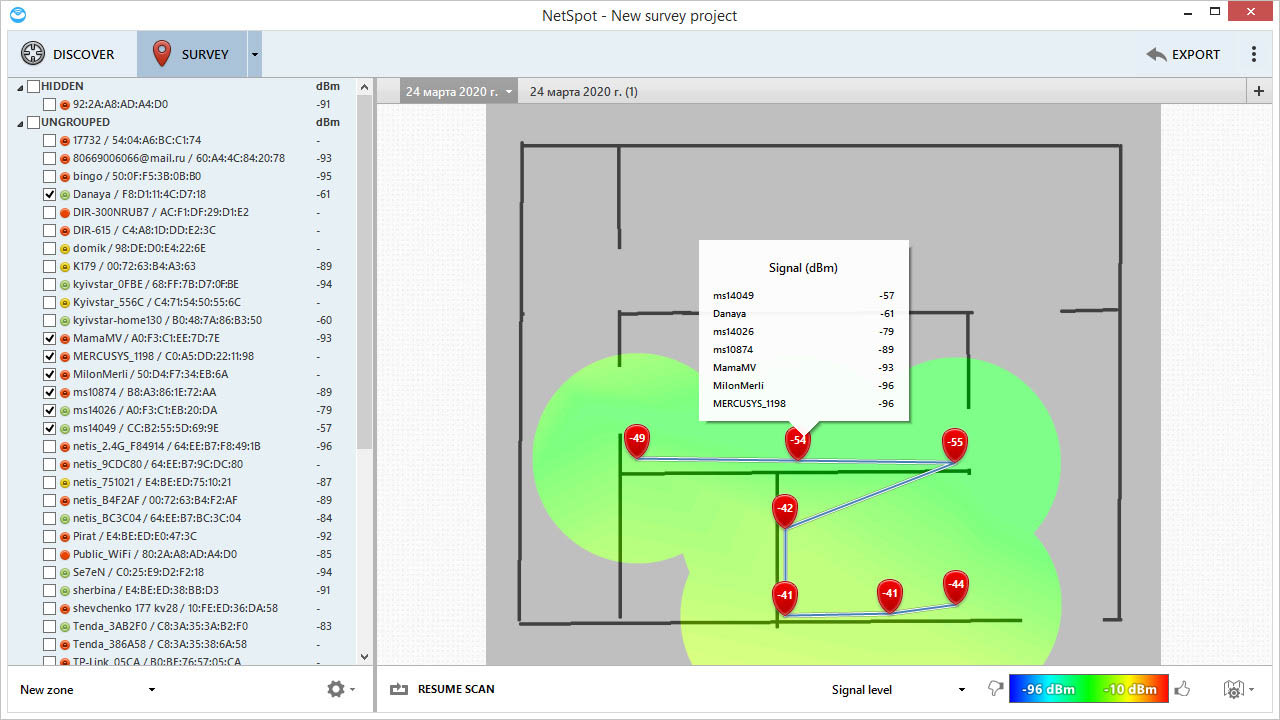The image size is (1280, 720).
Task: Uncheck the ms10874 network checkbox
Action: pyautogui.click(x=50, y=392)
